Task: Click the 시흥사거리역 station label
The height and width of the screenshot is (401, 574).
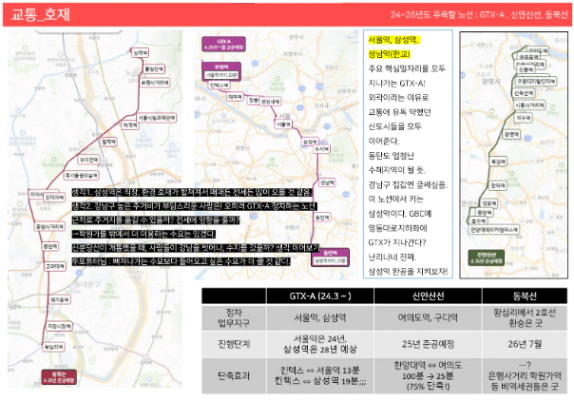Action: pyautogui.click(x=530, y=105)
